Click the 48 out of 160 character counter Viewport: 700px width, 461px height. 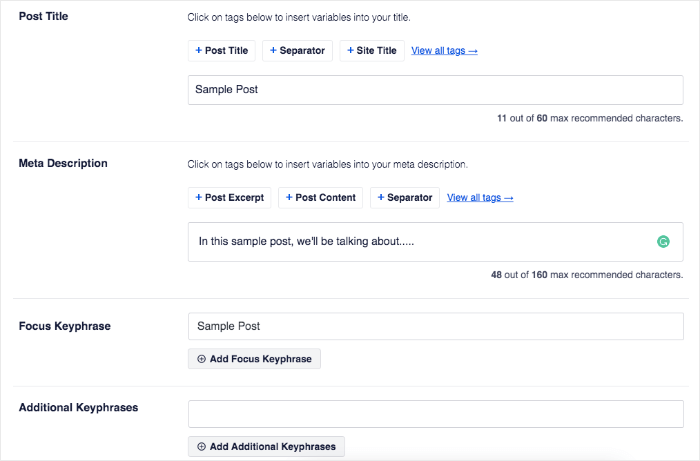[x=587, y=274]
